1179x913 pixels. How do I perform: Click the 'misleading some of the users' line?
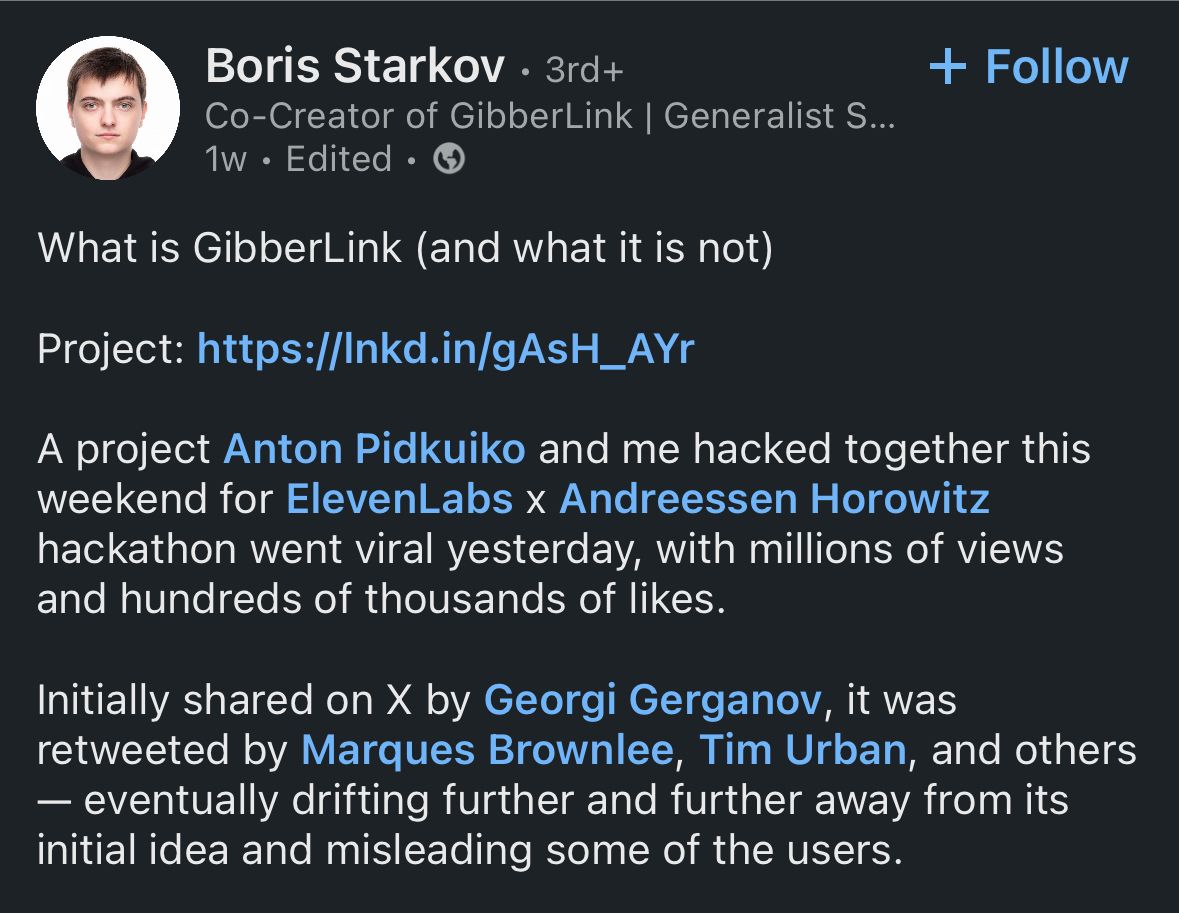click(x=469, y=850)
